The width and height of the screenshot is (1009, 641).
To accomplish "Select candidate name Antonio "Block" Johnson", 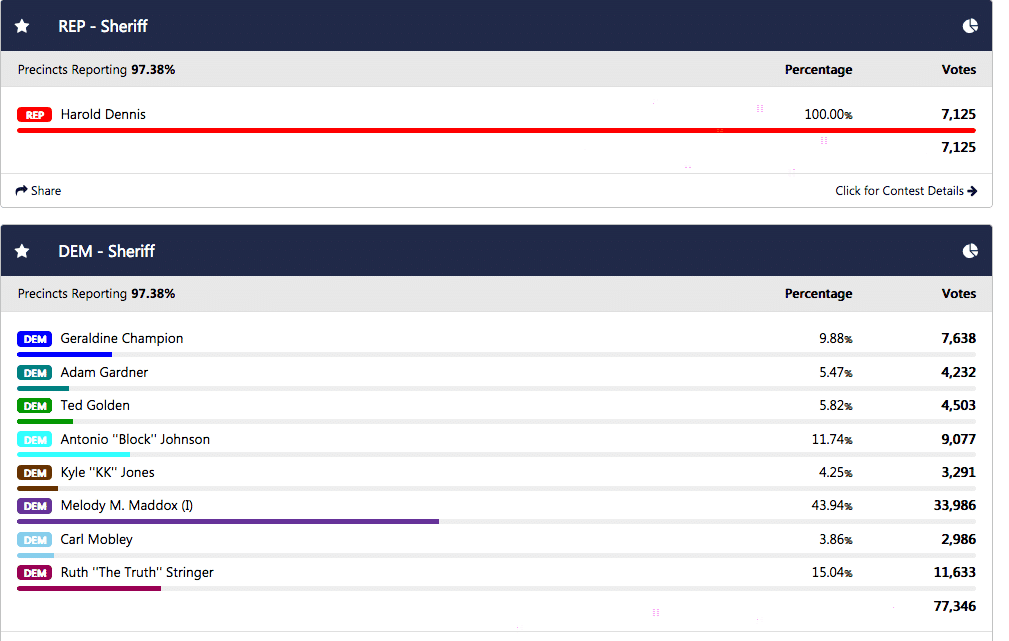I will click(x=135, y=439).
